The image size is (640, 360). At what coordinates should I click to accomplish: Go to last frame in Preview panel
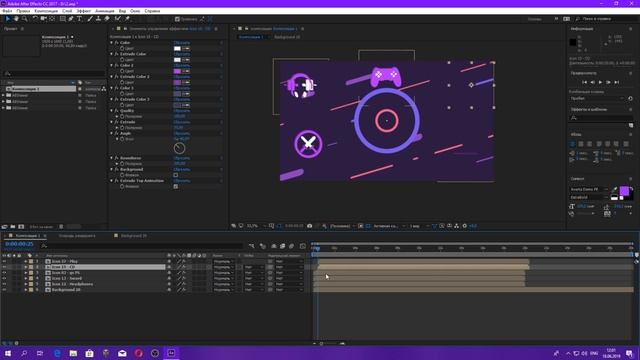click(x=616, y=82)
